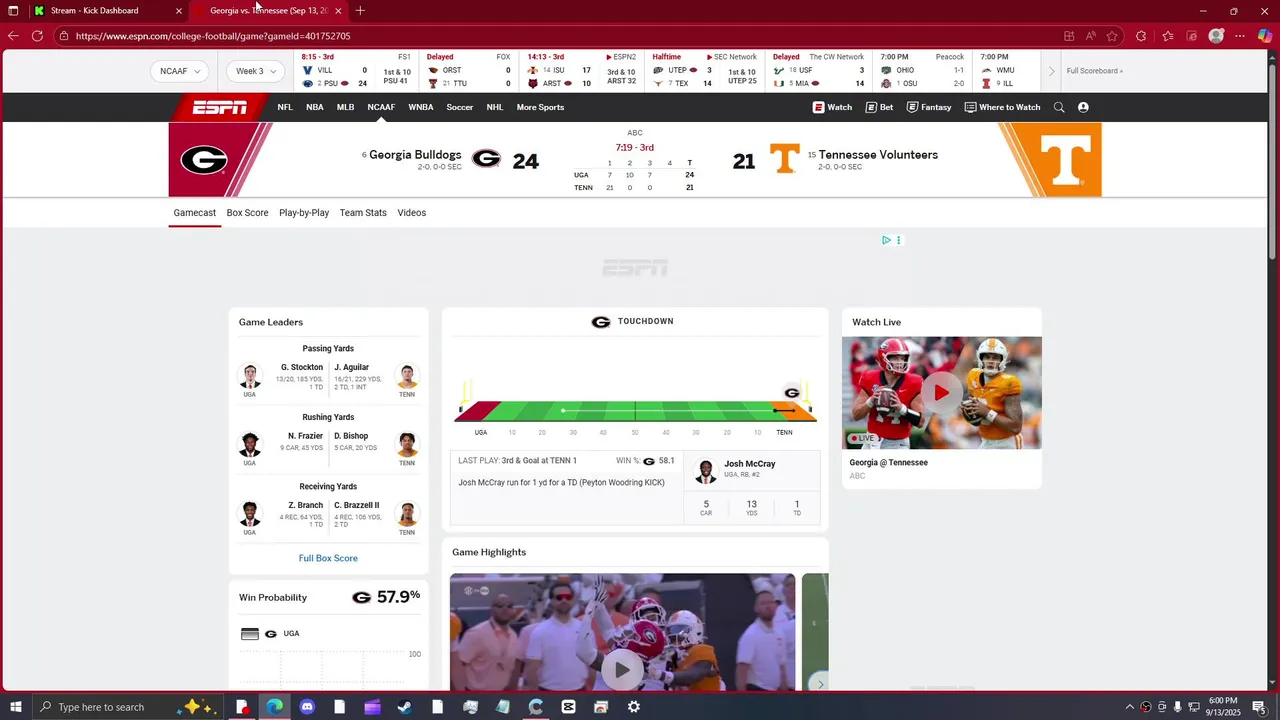The image size is (1280, 720).
Task: Open Edge settings and more menu
Action: click(1240, 36)
